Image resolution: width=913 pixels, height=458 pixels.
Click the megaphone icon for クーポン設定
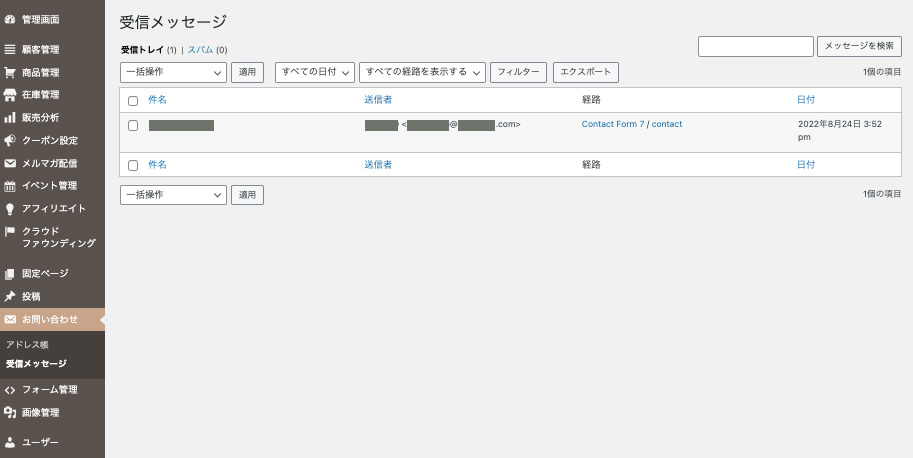[10, 140]
